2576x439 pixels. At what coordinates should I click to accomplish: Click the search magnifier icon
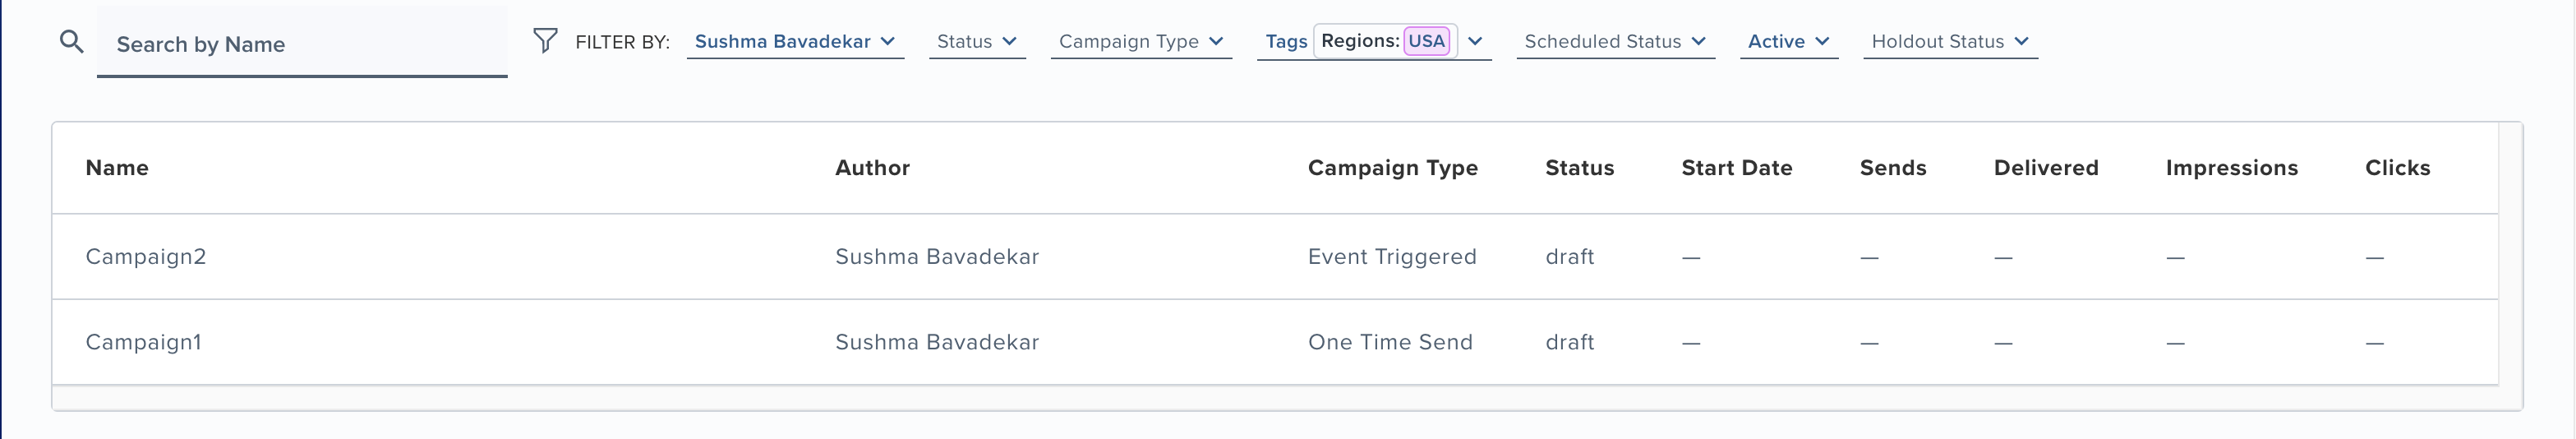coord(71,42)
